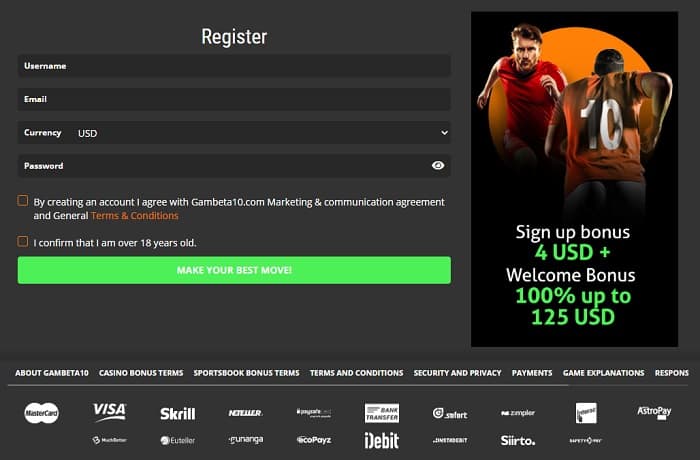Open Sportsbook Bonus Terms tab
This screenshot has height=460, width=700.
(246, 373)
